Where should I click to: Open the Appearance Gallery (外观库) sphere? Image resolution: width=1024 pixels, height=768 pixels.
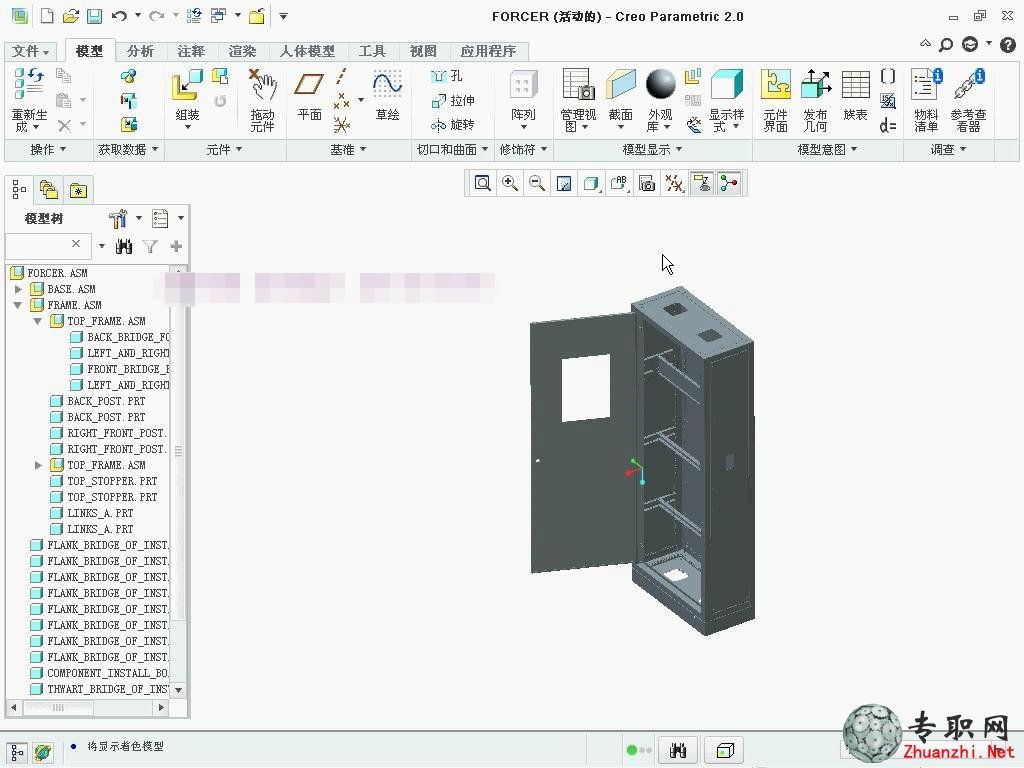(660, 84)
